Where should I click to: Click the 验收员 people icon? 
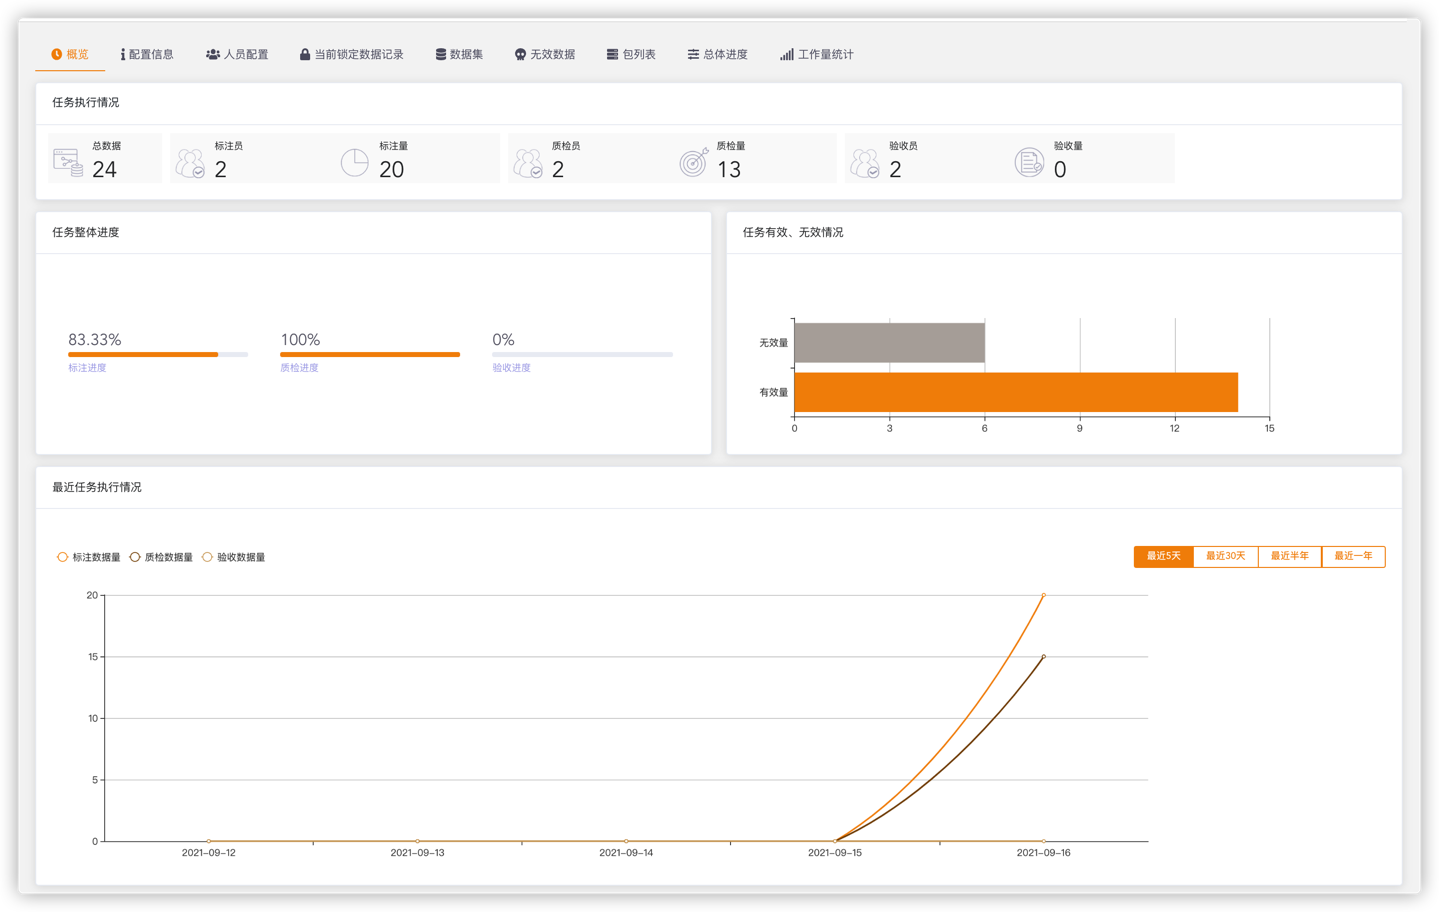[865, 163]
